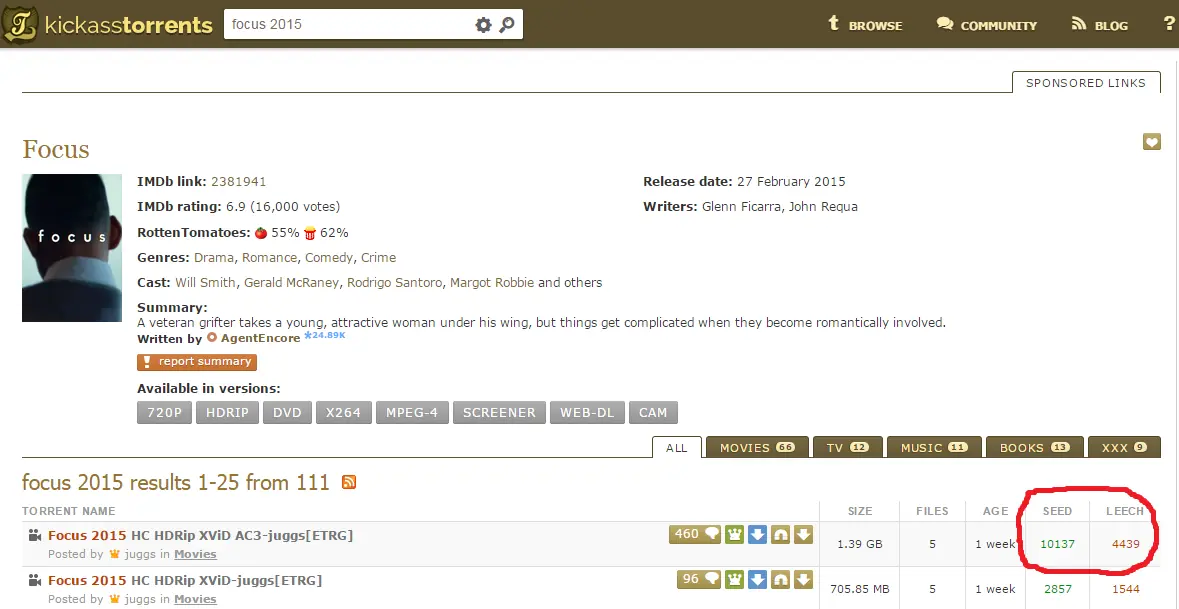Click the AgentEncore user badge icon

[x=211, y=338]
